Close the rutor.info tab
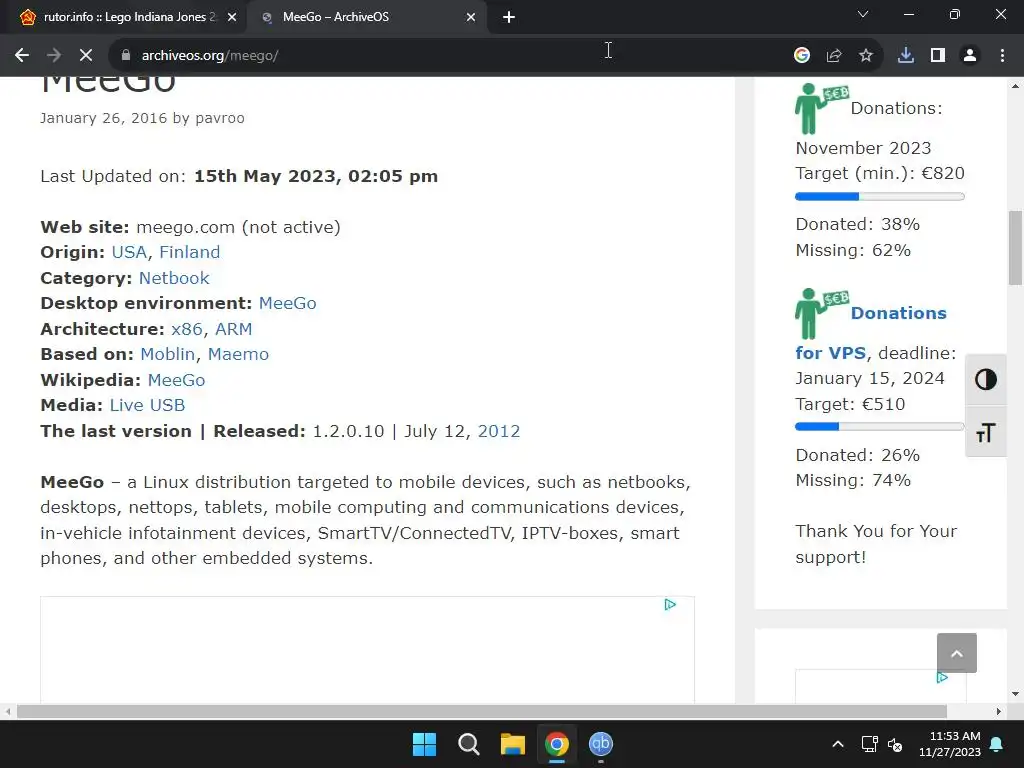This screenshot has height=768, width=1024. click(x=232, y=17)
